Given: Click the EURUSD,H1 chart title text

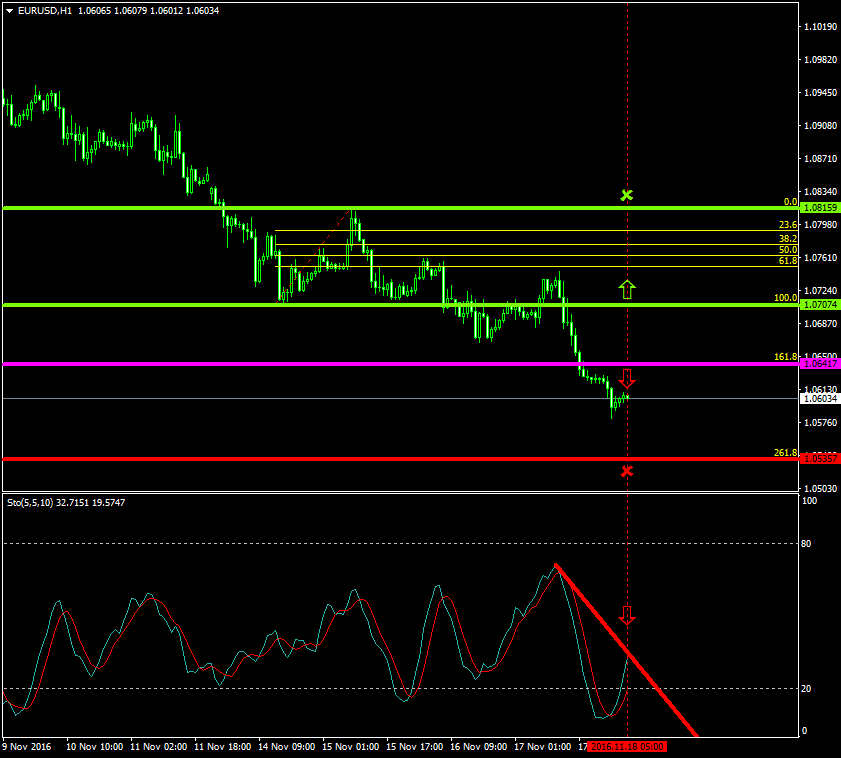Looking at the screenshot, I should pyautogui.click(x=45, y=11).
